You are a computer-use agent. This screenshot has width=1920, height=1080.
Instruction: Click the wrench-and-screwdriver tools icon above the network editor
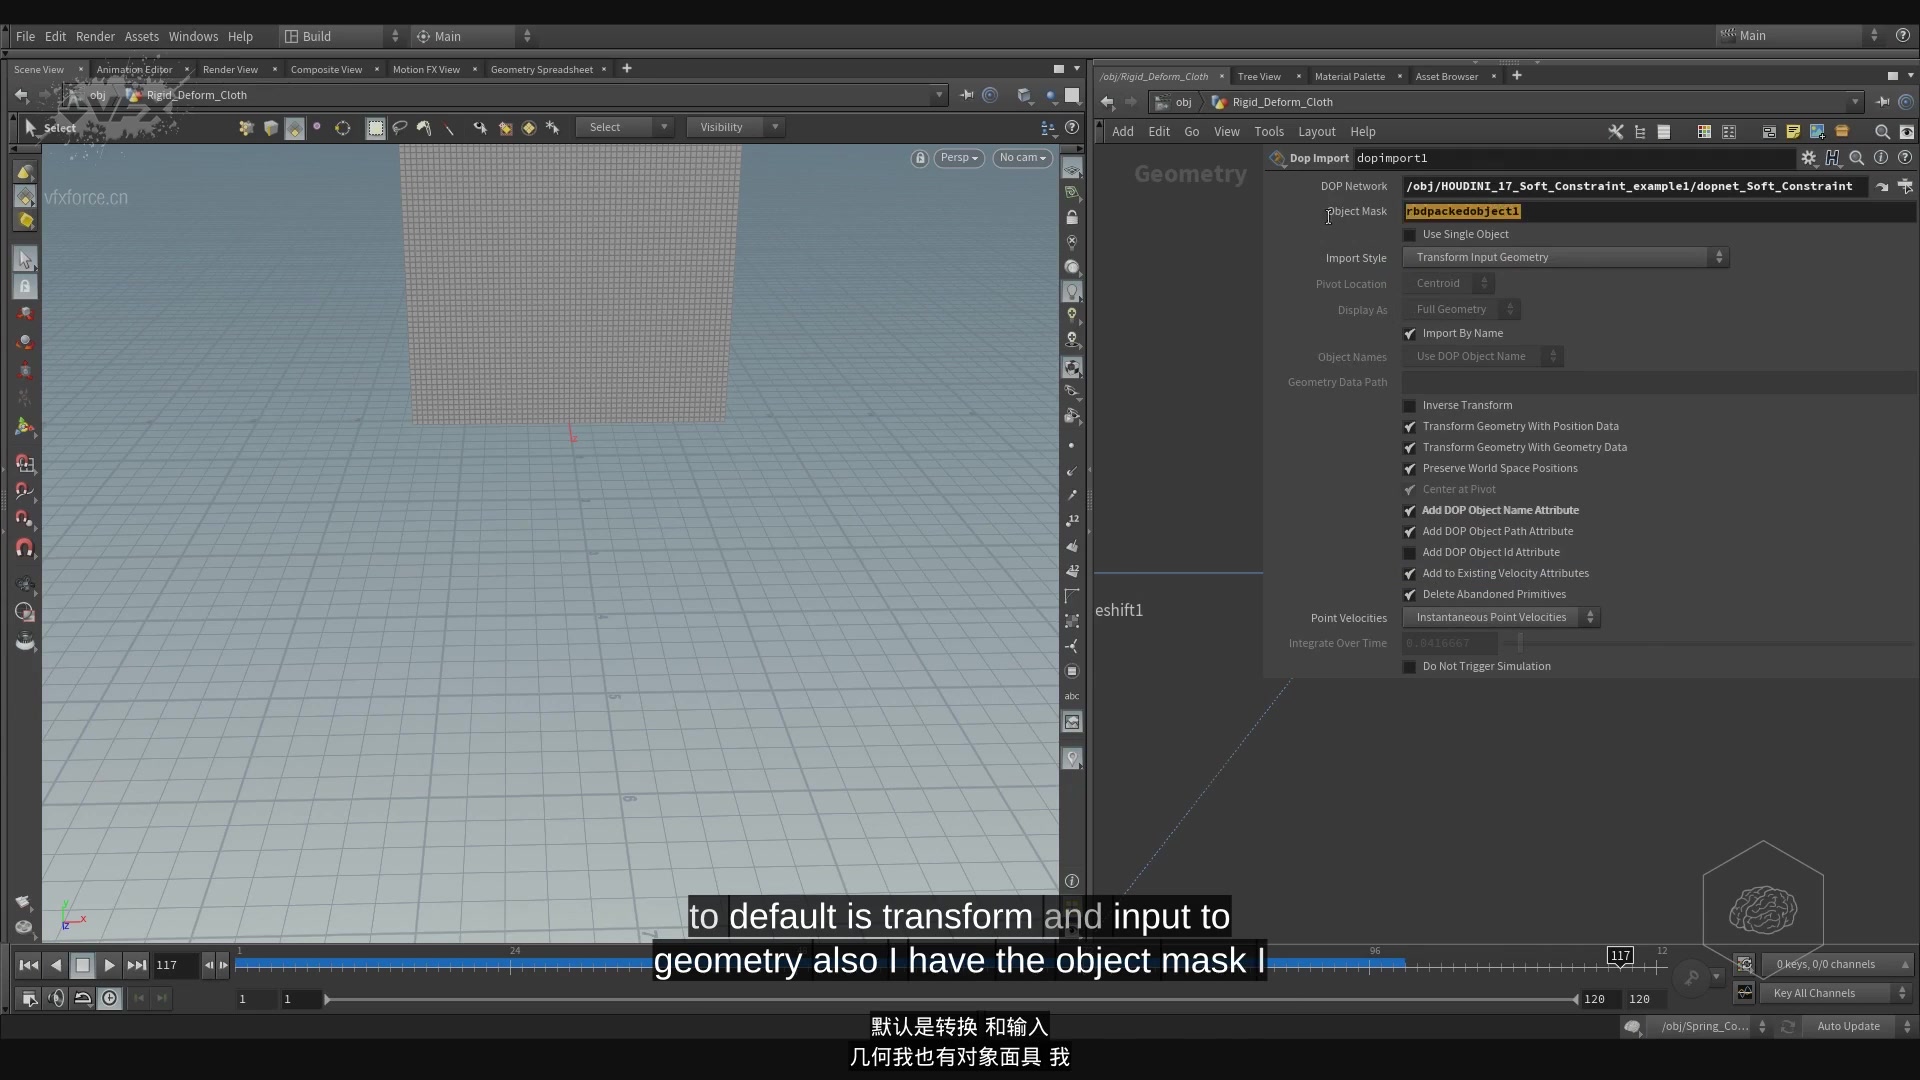[1616, 131]
